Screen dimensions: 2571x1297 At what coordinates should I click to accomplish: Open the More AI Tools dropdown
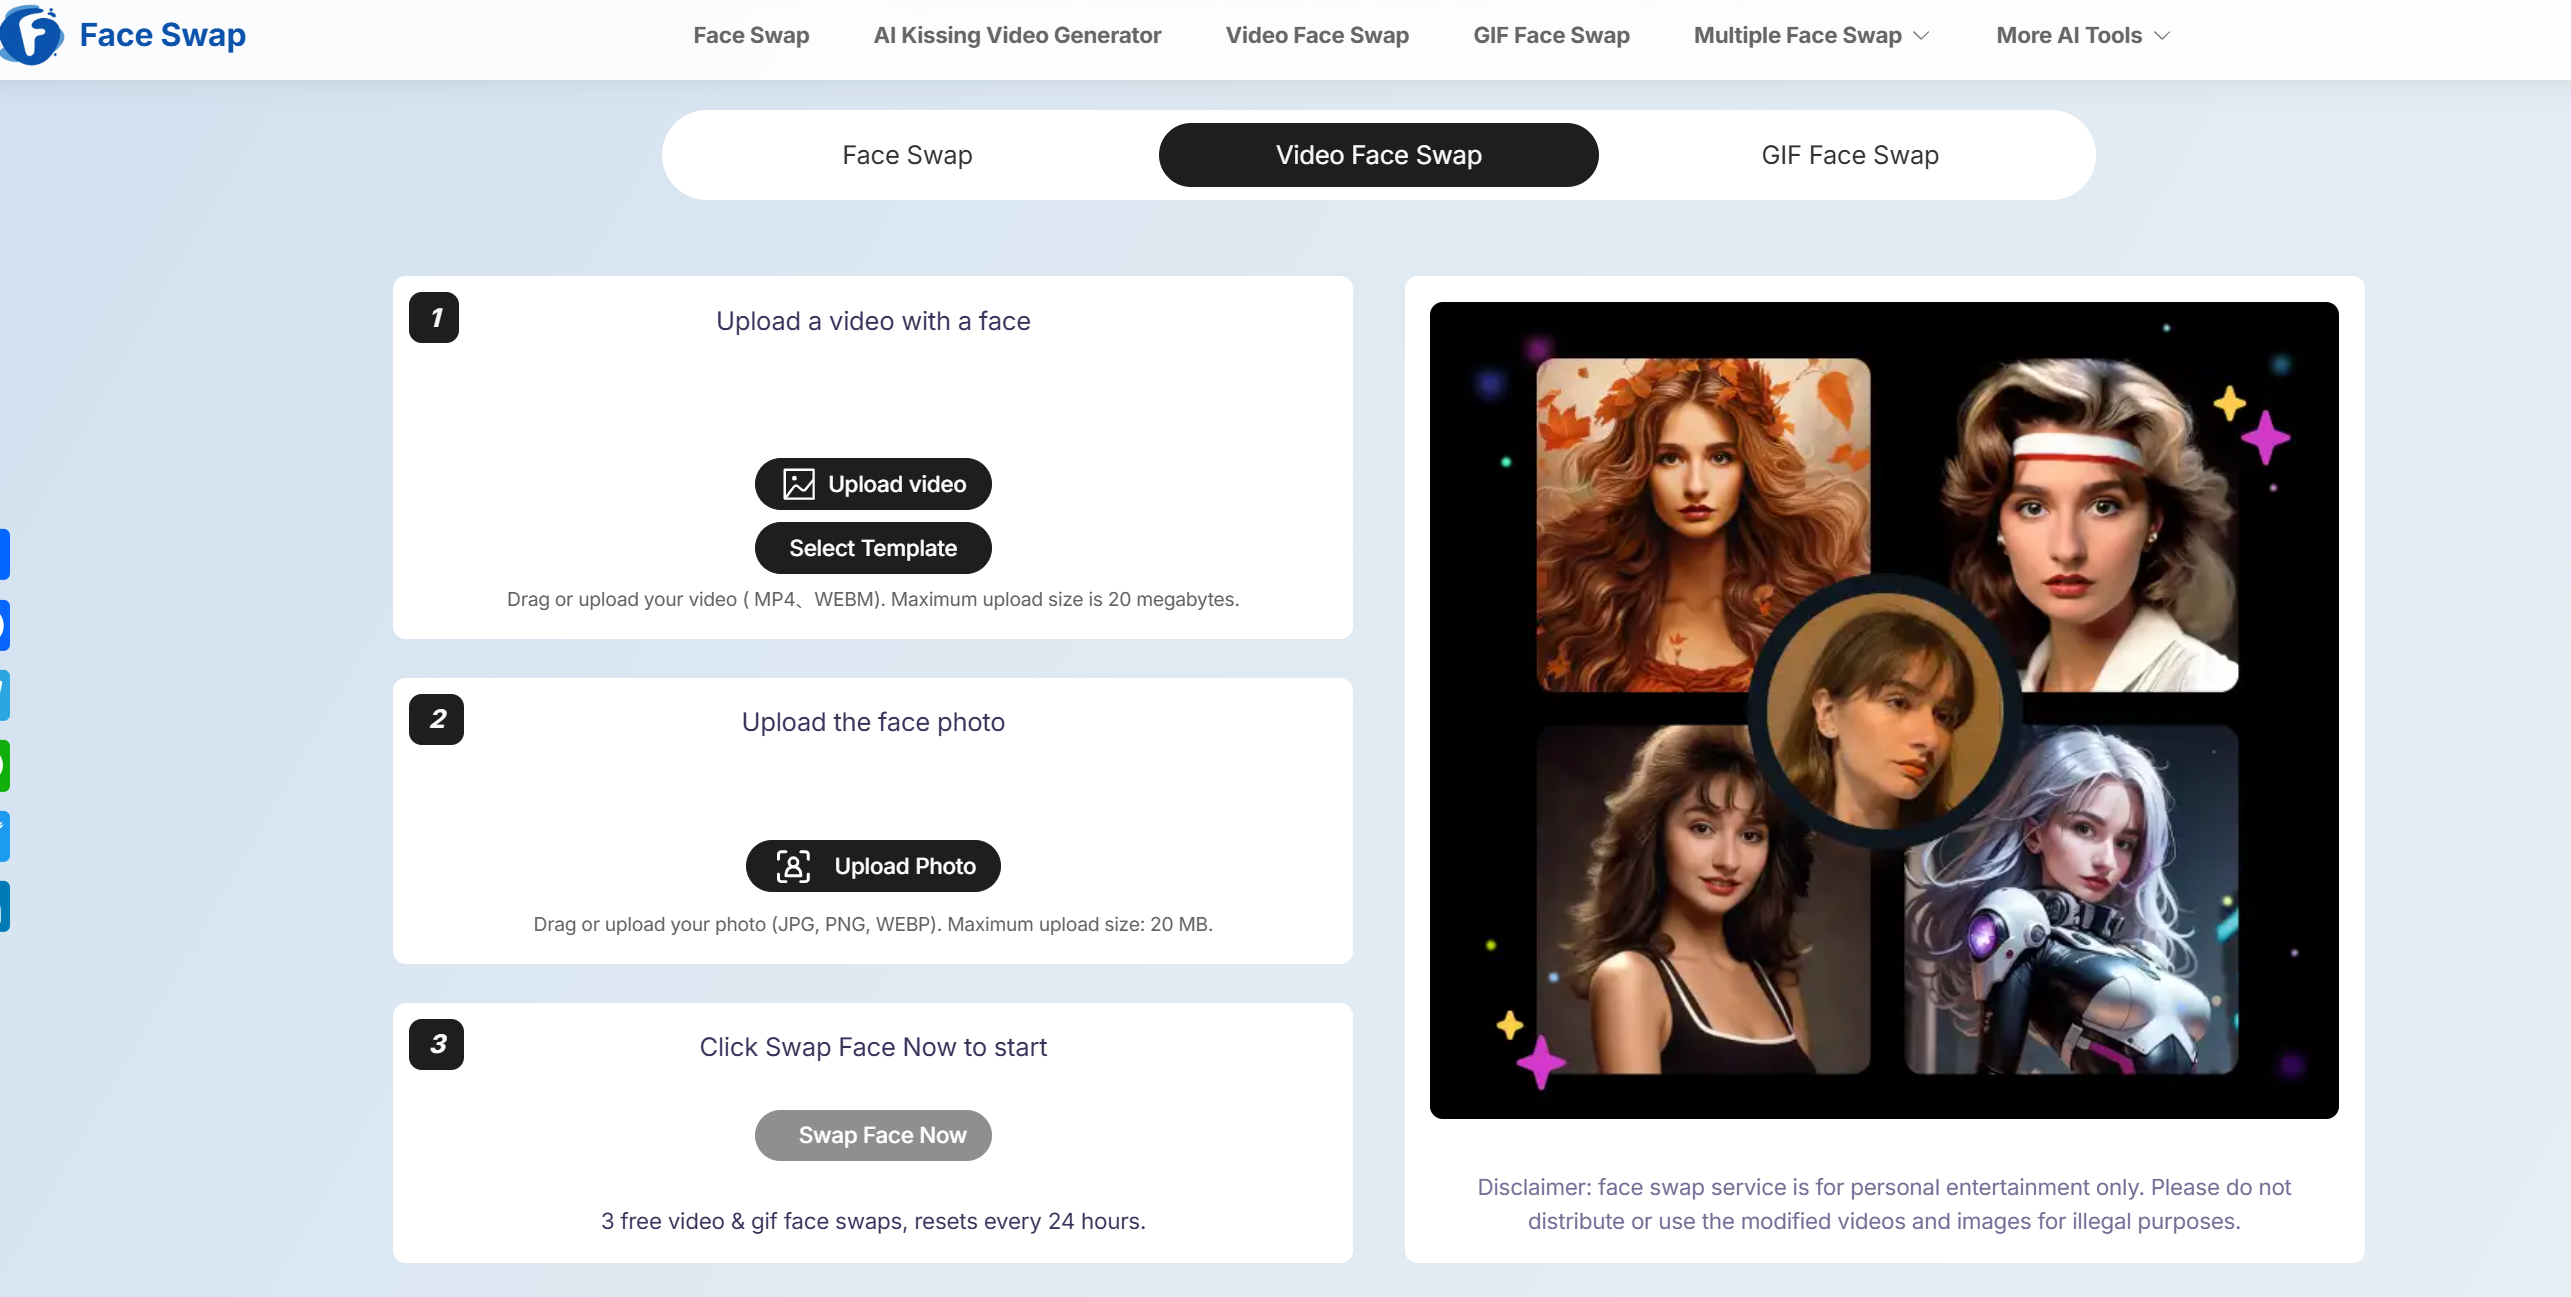point(2068,36)
